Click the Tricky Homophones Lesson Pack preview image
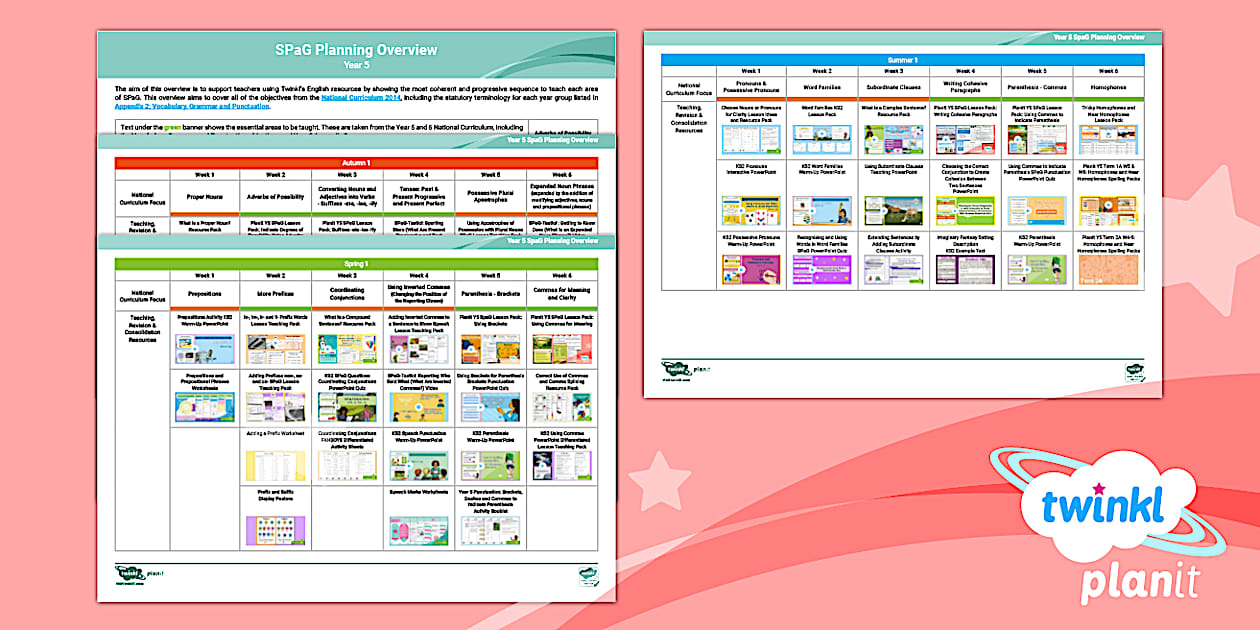The image size is (1260, 630). pos(1108,139)
